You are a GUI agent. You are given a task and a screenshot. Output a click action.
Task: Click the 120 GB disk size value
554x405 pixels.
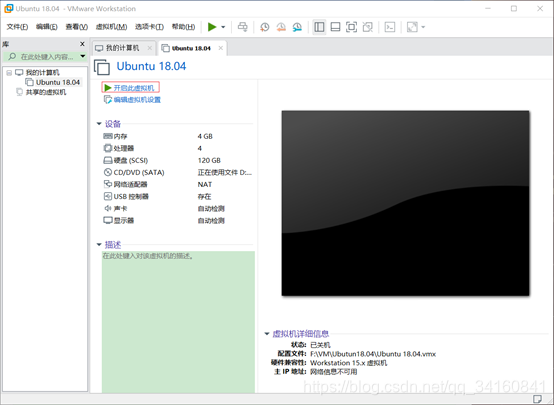pyautogui.click(x=209, y=160)
